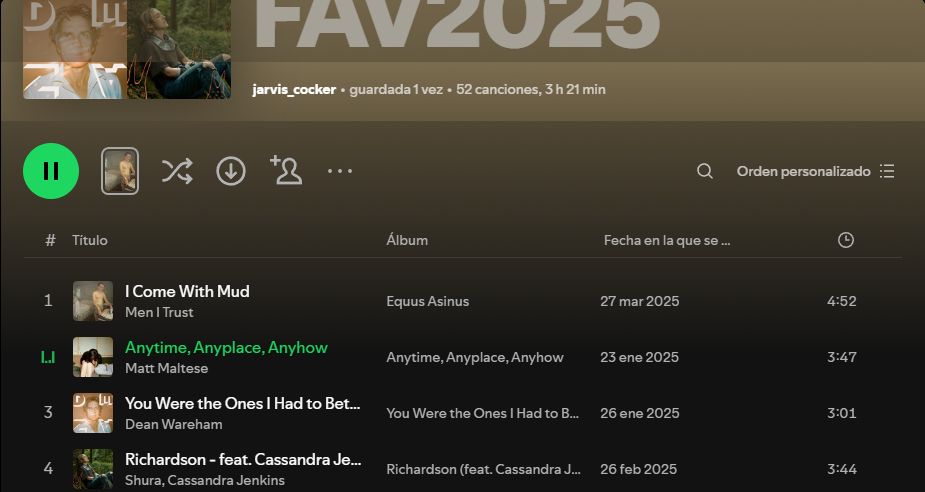Invite collaborators to the playlist

(286, 170)
